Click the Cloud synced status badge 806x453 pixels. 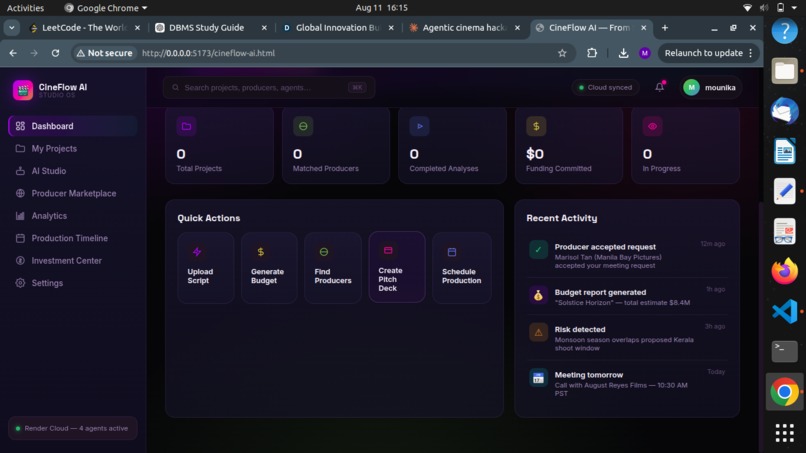(x=605, y=87)
